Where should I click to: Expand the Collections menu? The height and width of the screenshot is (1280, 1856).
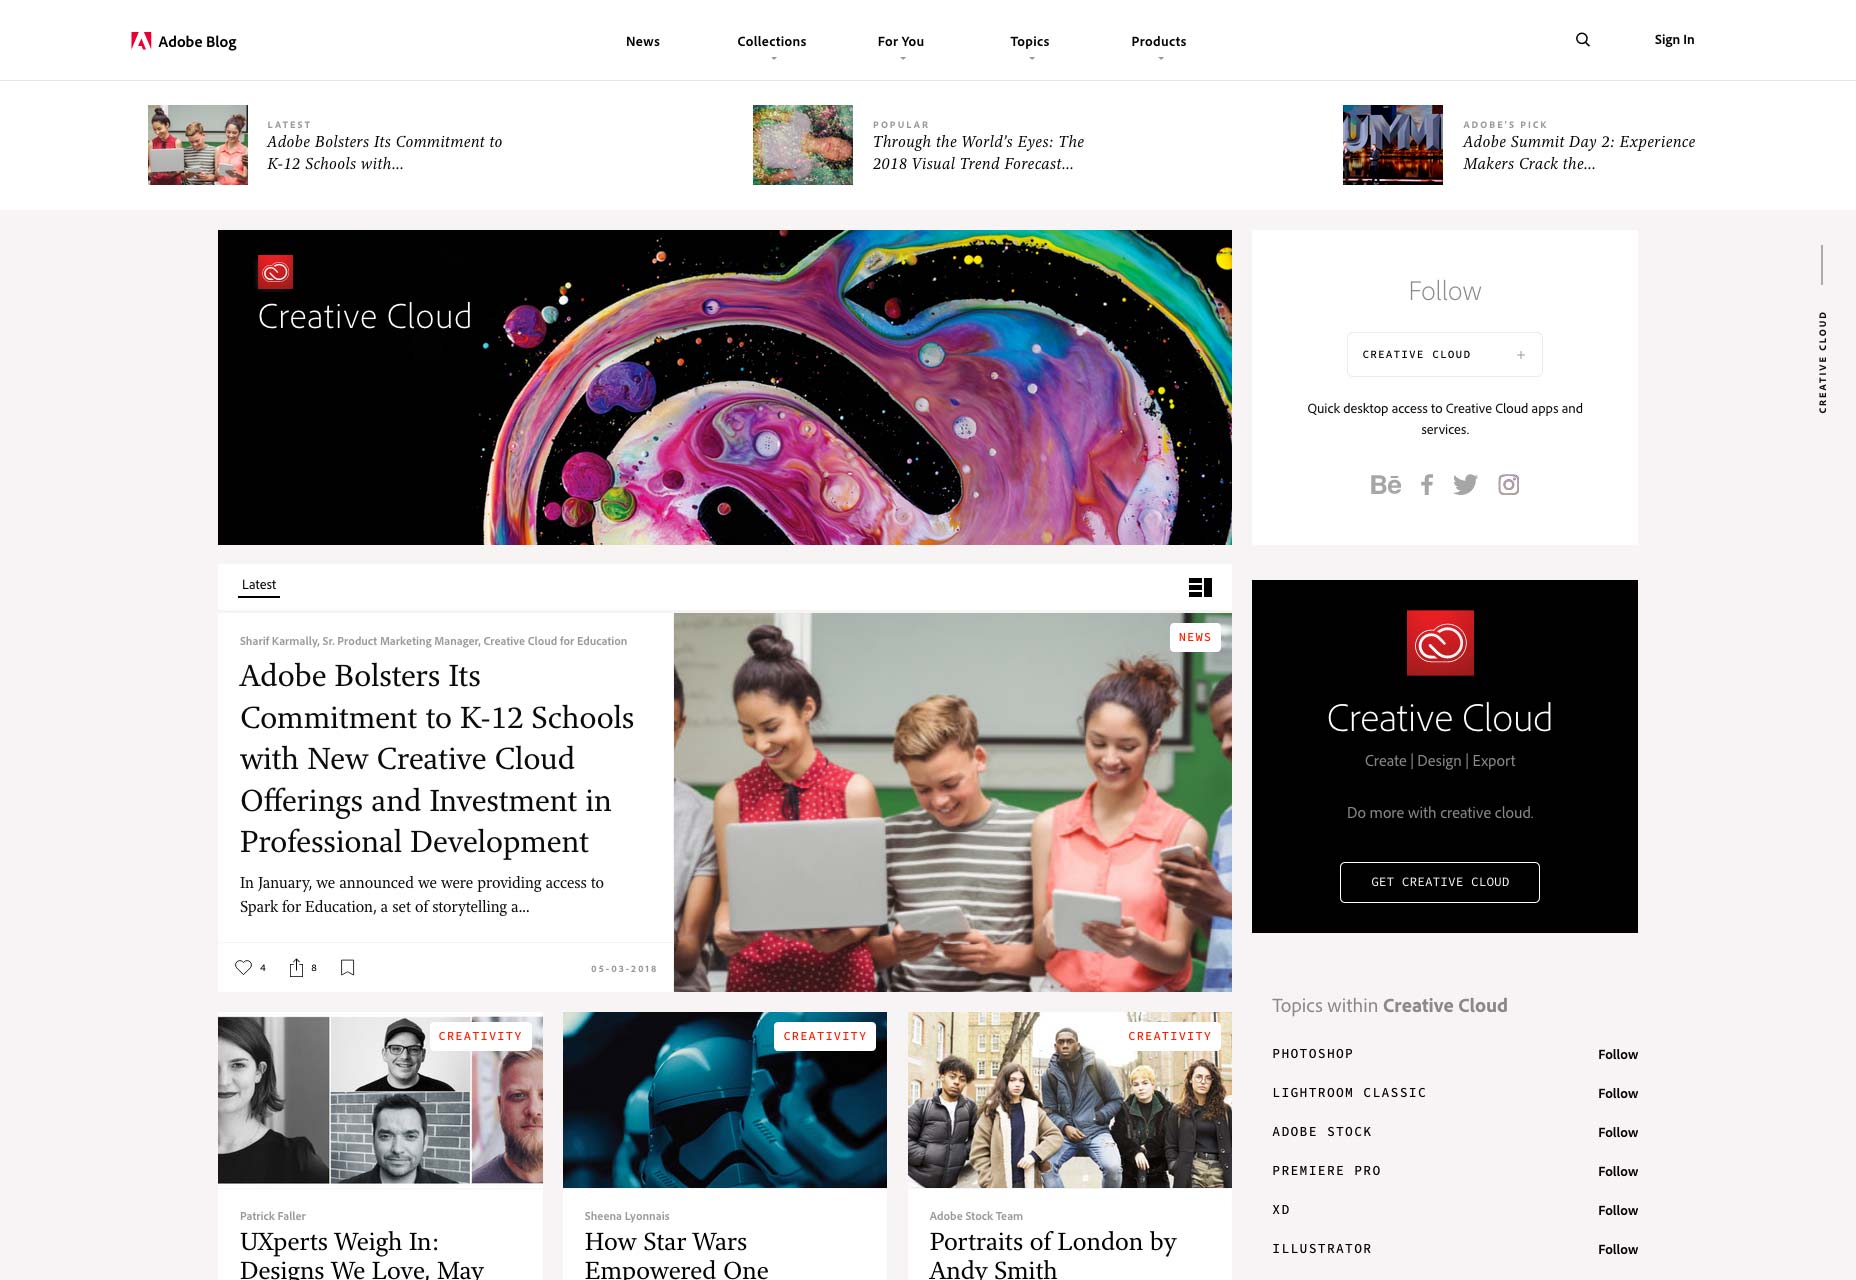click(x=772, y=42)
